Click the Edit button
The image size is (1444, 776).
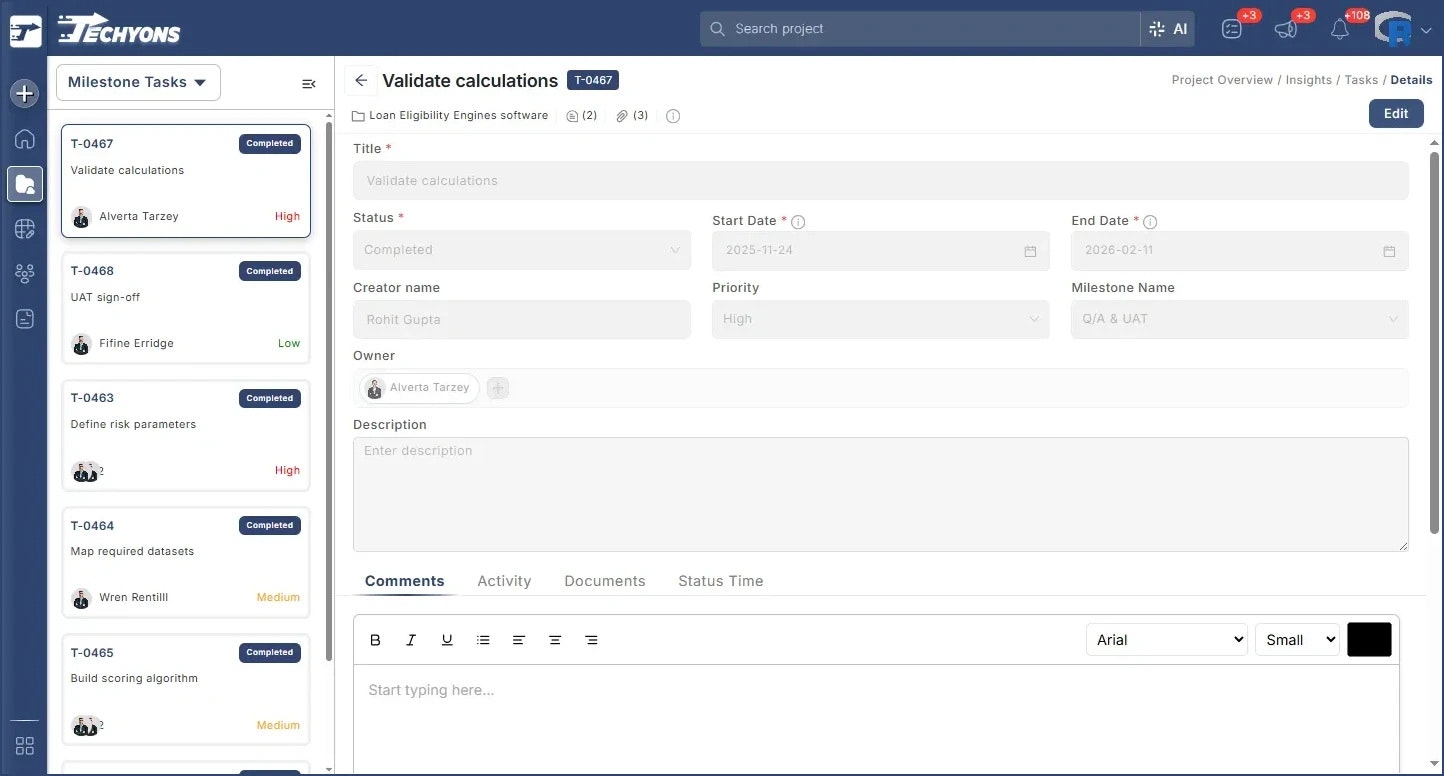click(x=1396, y=113)
